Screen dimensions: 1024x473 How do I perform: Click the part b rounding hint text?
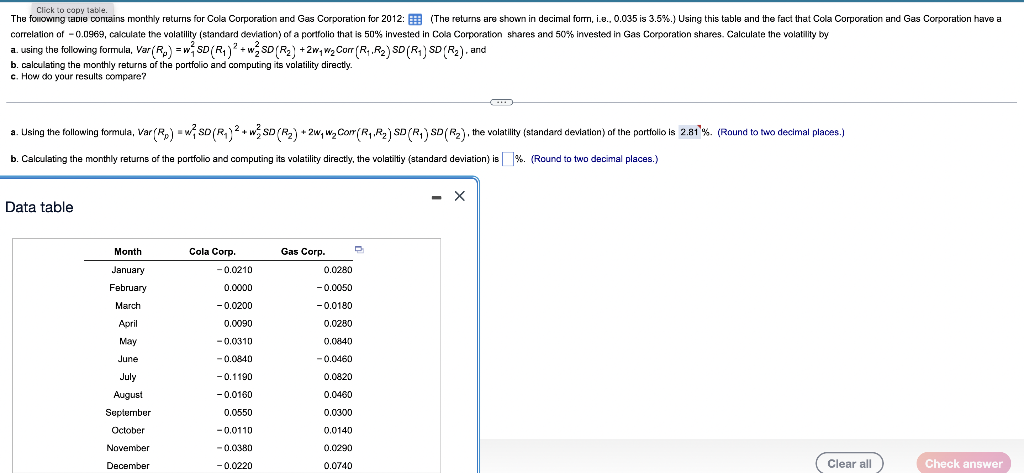pos(594,159)
